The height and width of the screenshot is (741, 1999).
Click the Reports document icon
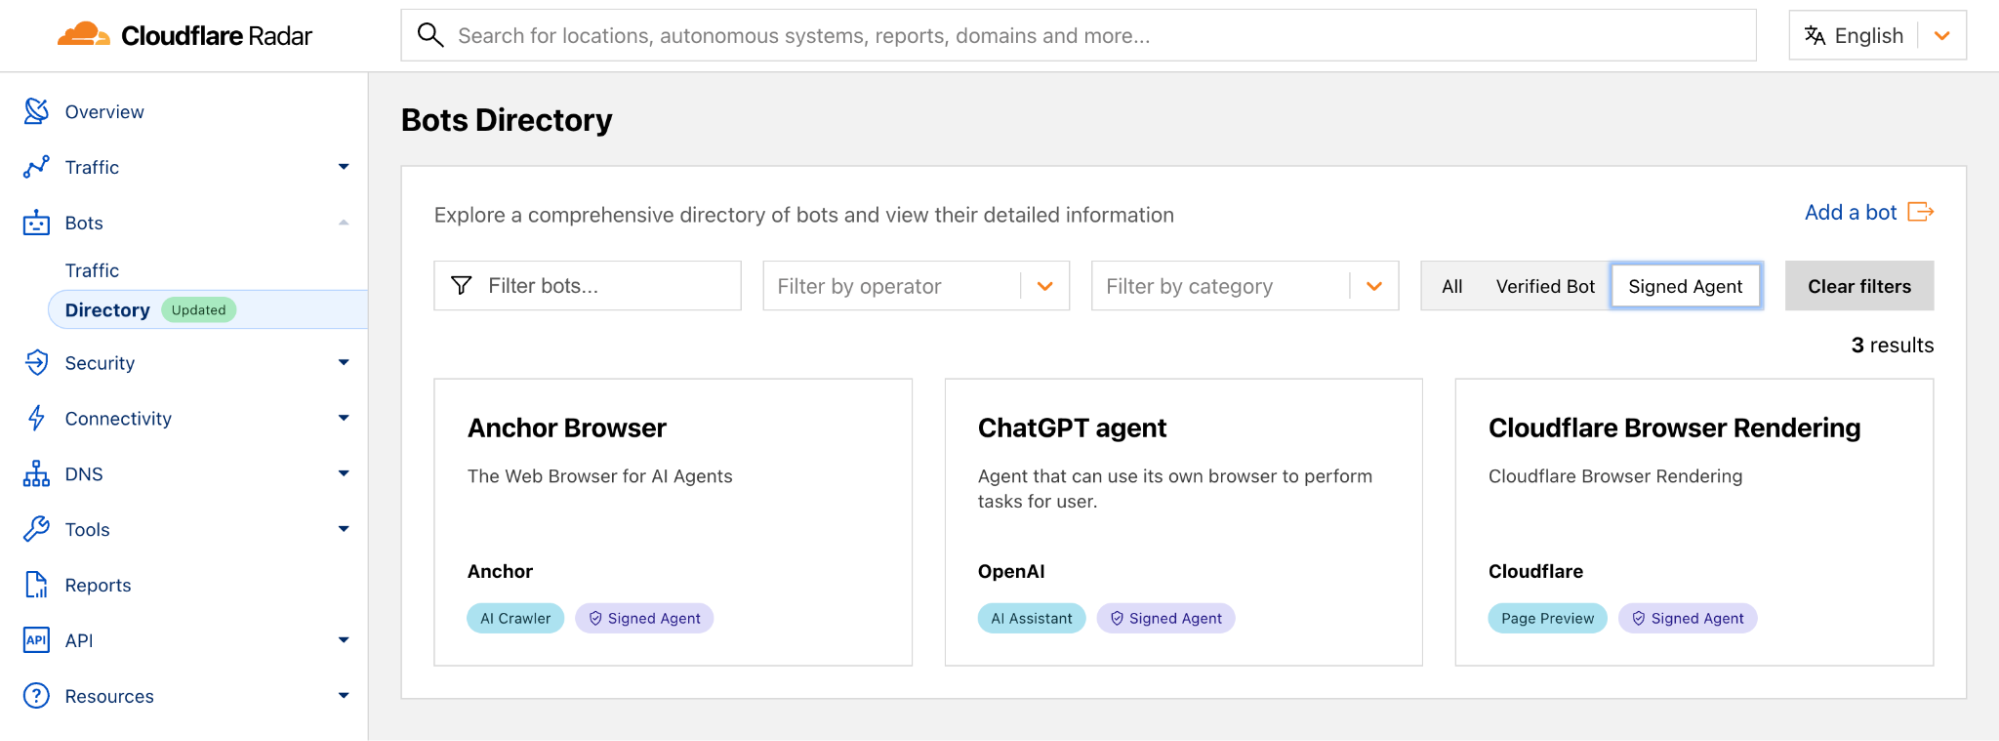(x=36, y=585)
